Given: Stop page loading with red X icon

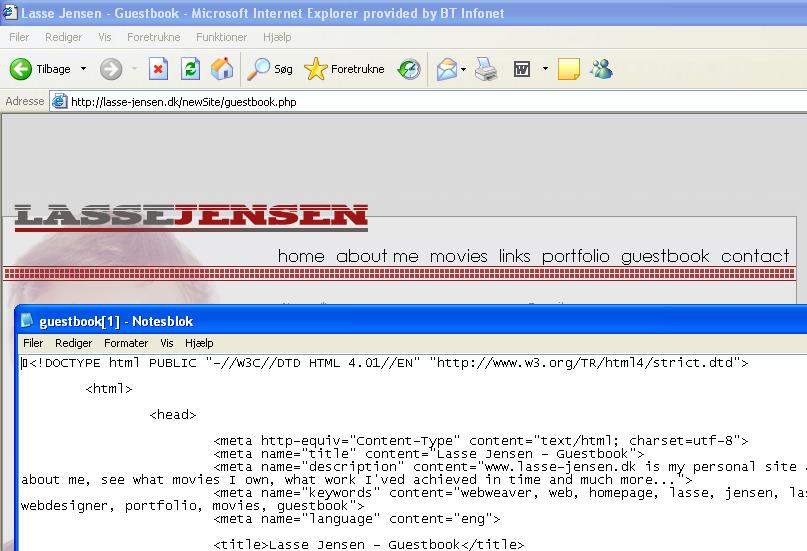Looking at the screenshot, I should (158, 69).
